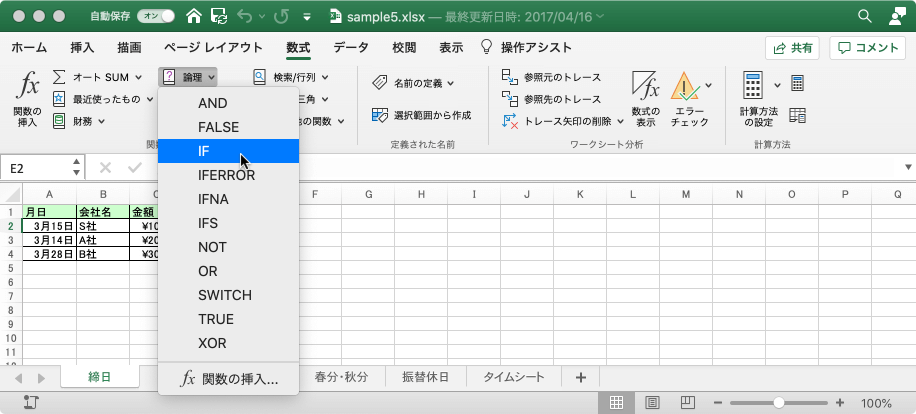The width and height of the screenshot is (916, 414).
Task: Toggle the AutoSave switch
Action: click(156, 16)
